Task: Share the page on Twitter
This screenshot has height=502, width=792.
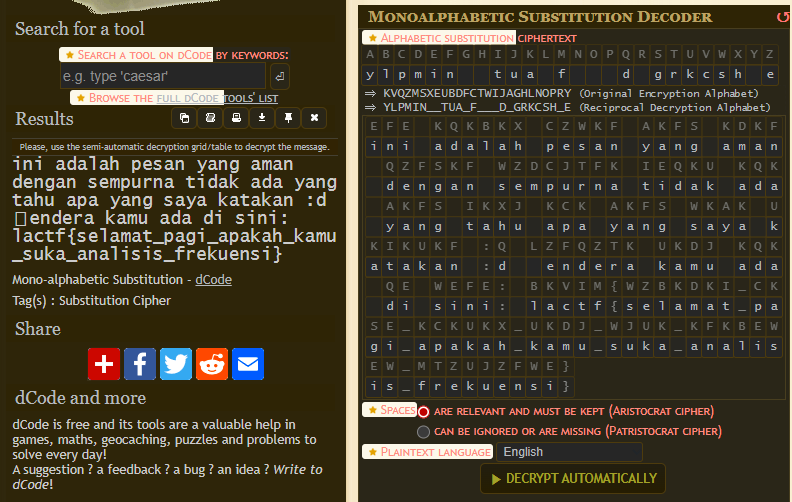Action: tap(176, 364)
